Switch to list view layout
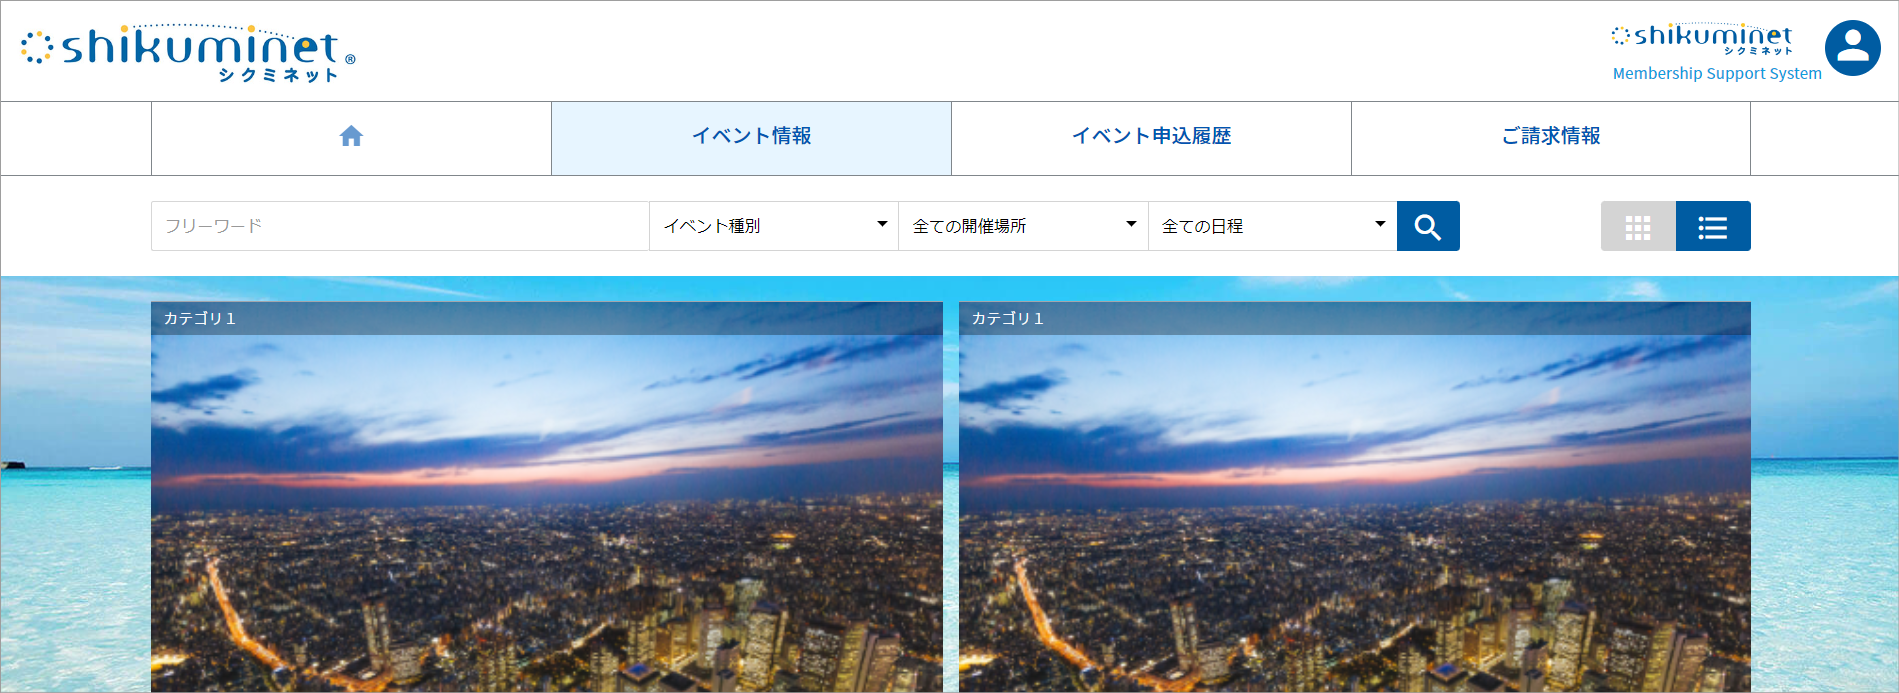 coord(1712,227)
